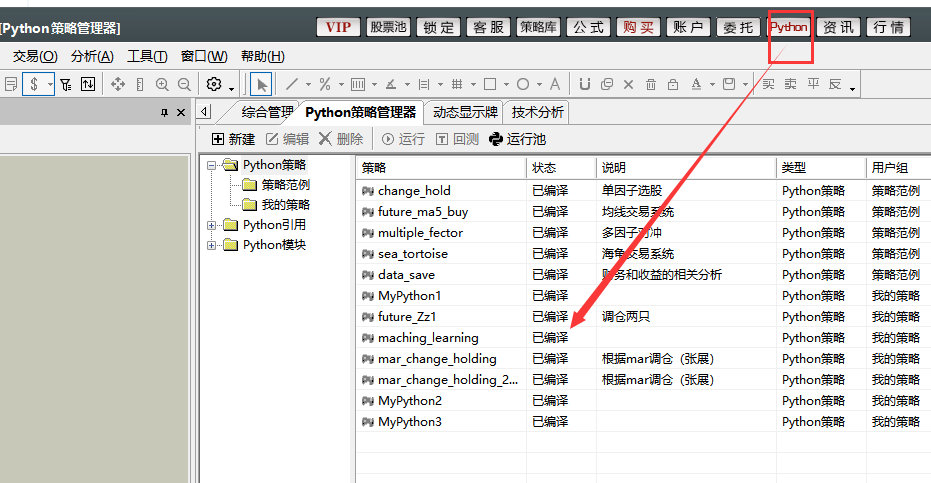Image resolution: width=931 pixels, height=483 pixels.
Task: Open dropdown arrow beside settings gear
Action: click(x=231, y=89)
